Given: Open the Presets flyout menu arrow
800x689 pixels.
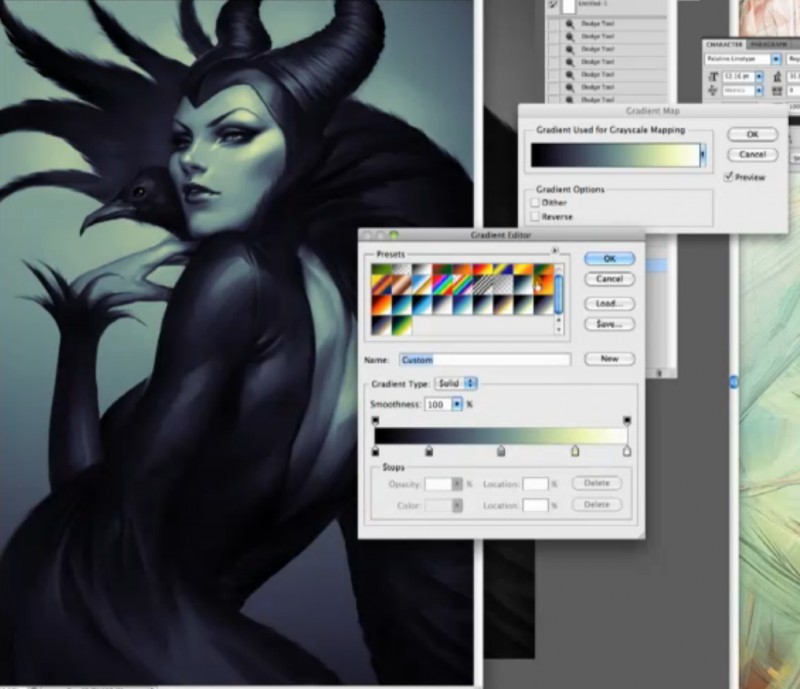Looking at the screenshot, I should 555,250.
